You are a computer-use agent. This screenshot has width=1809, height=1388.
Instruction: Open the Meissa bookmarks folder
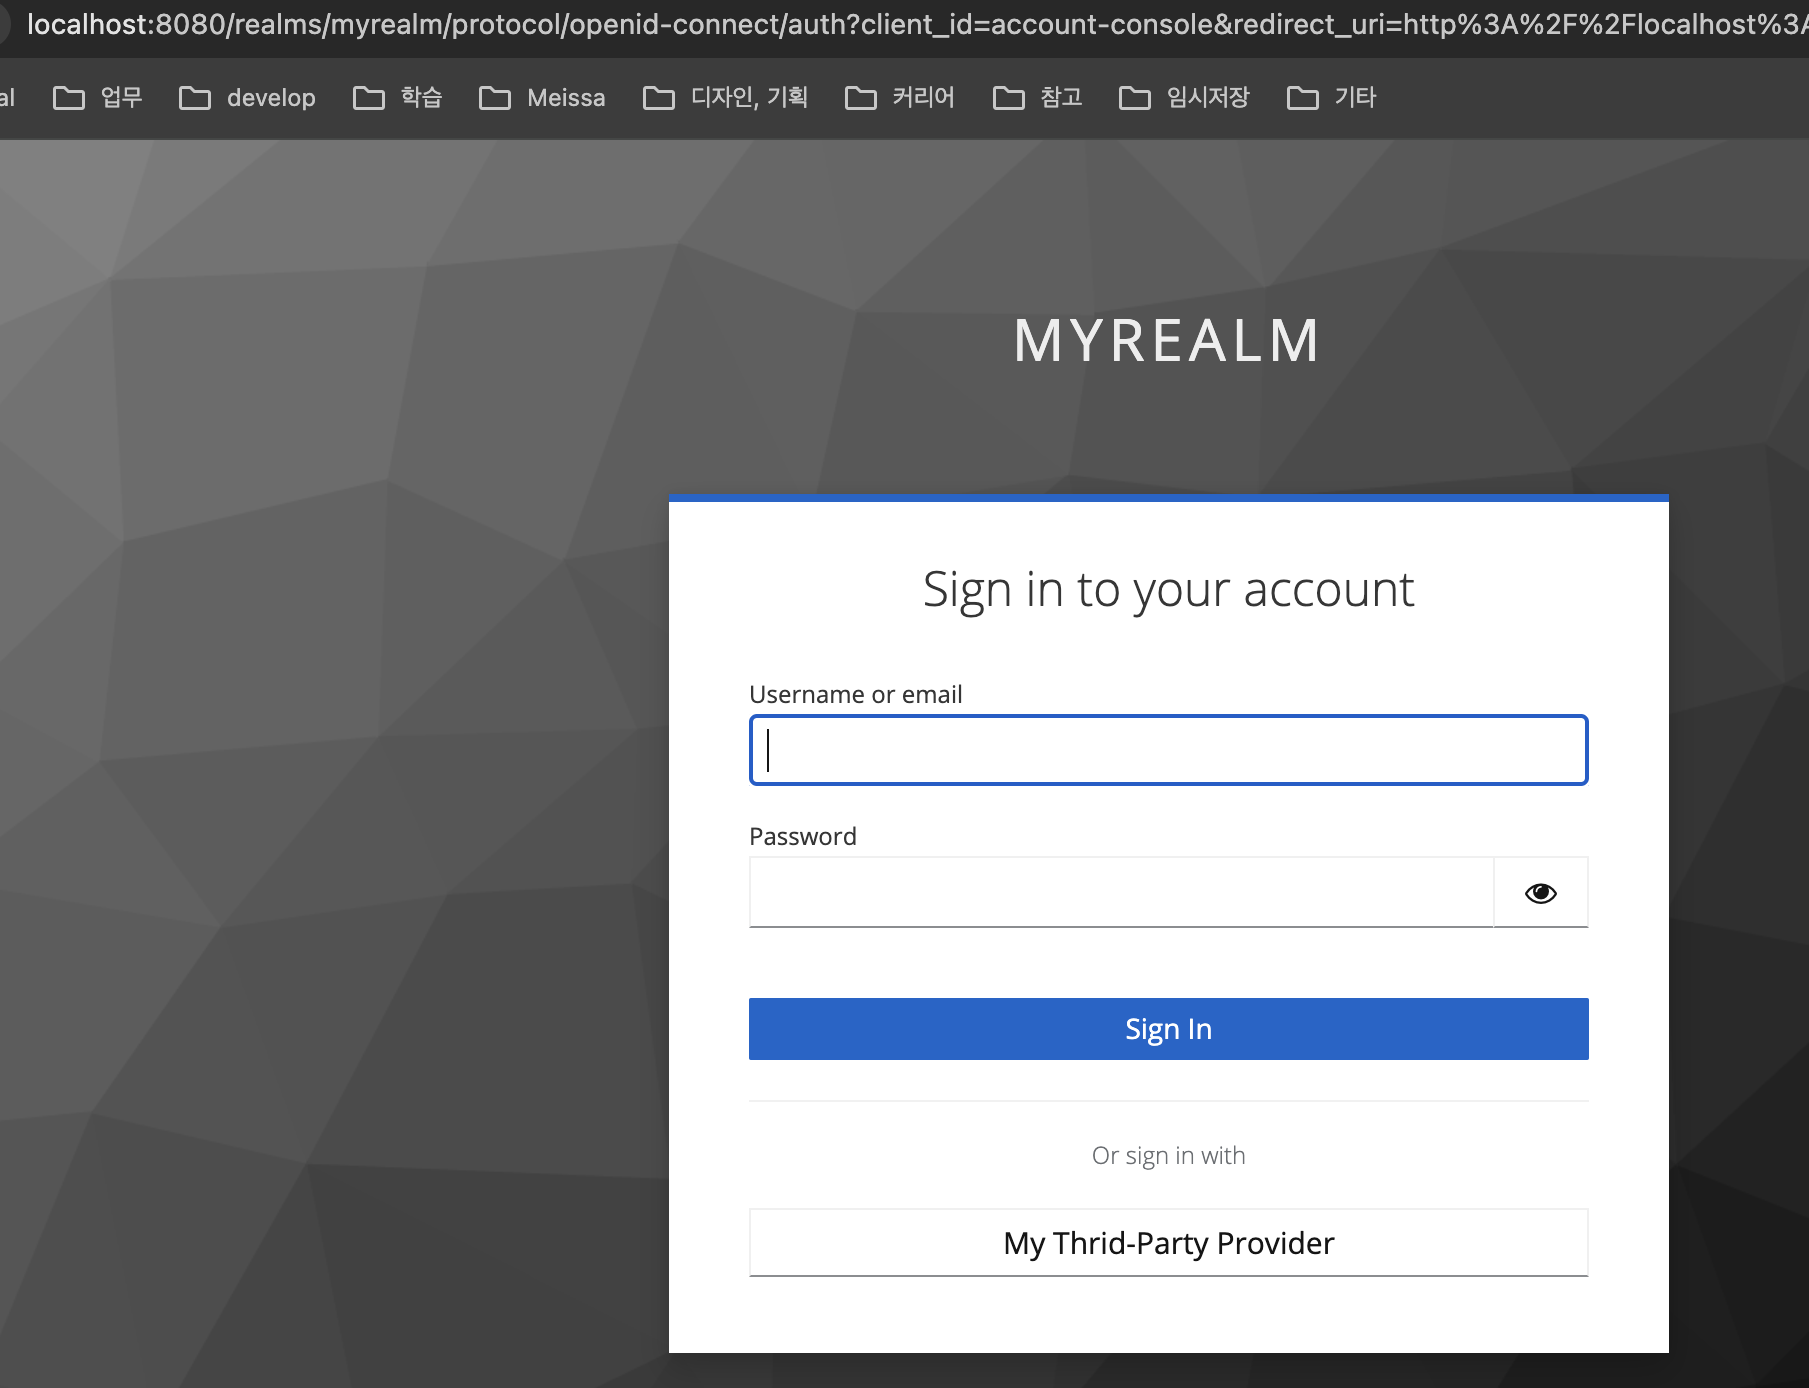tap(542, 97)
